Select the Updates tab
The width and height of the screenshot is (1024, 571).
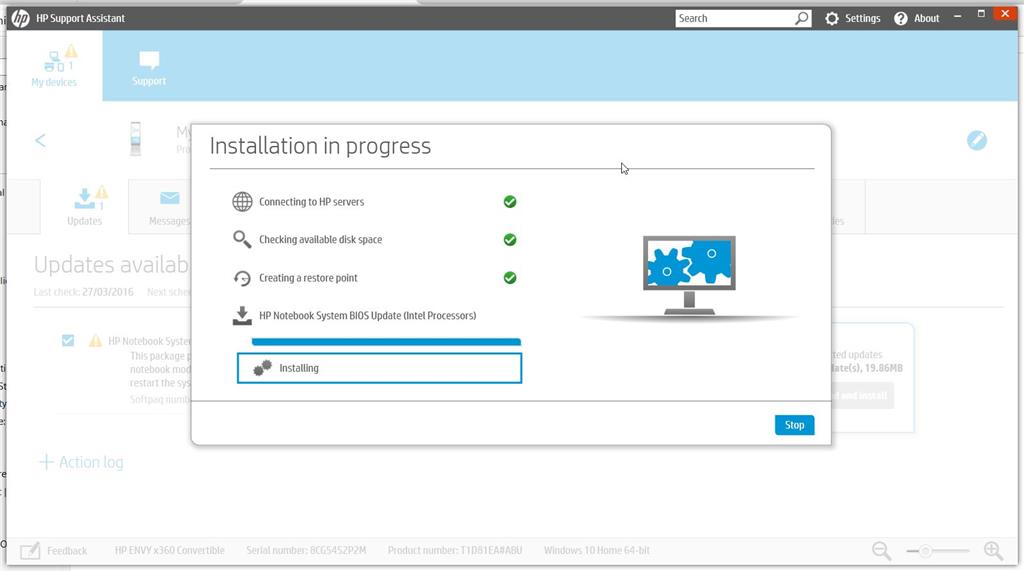tap(85, 206)
